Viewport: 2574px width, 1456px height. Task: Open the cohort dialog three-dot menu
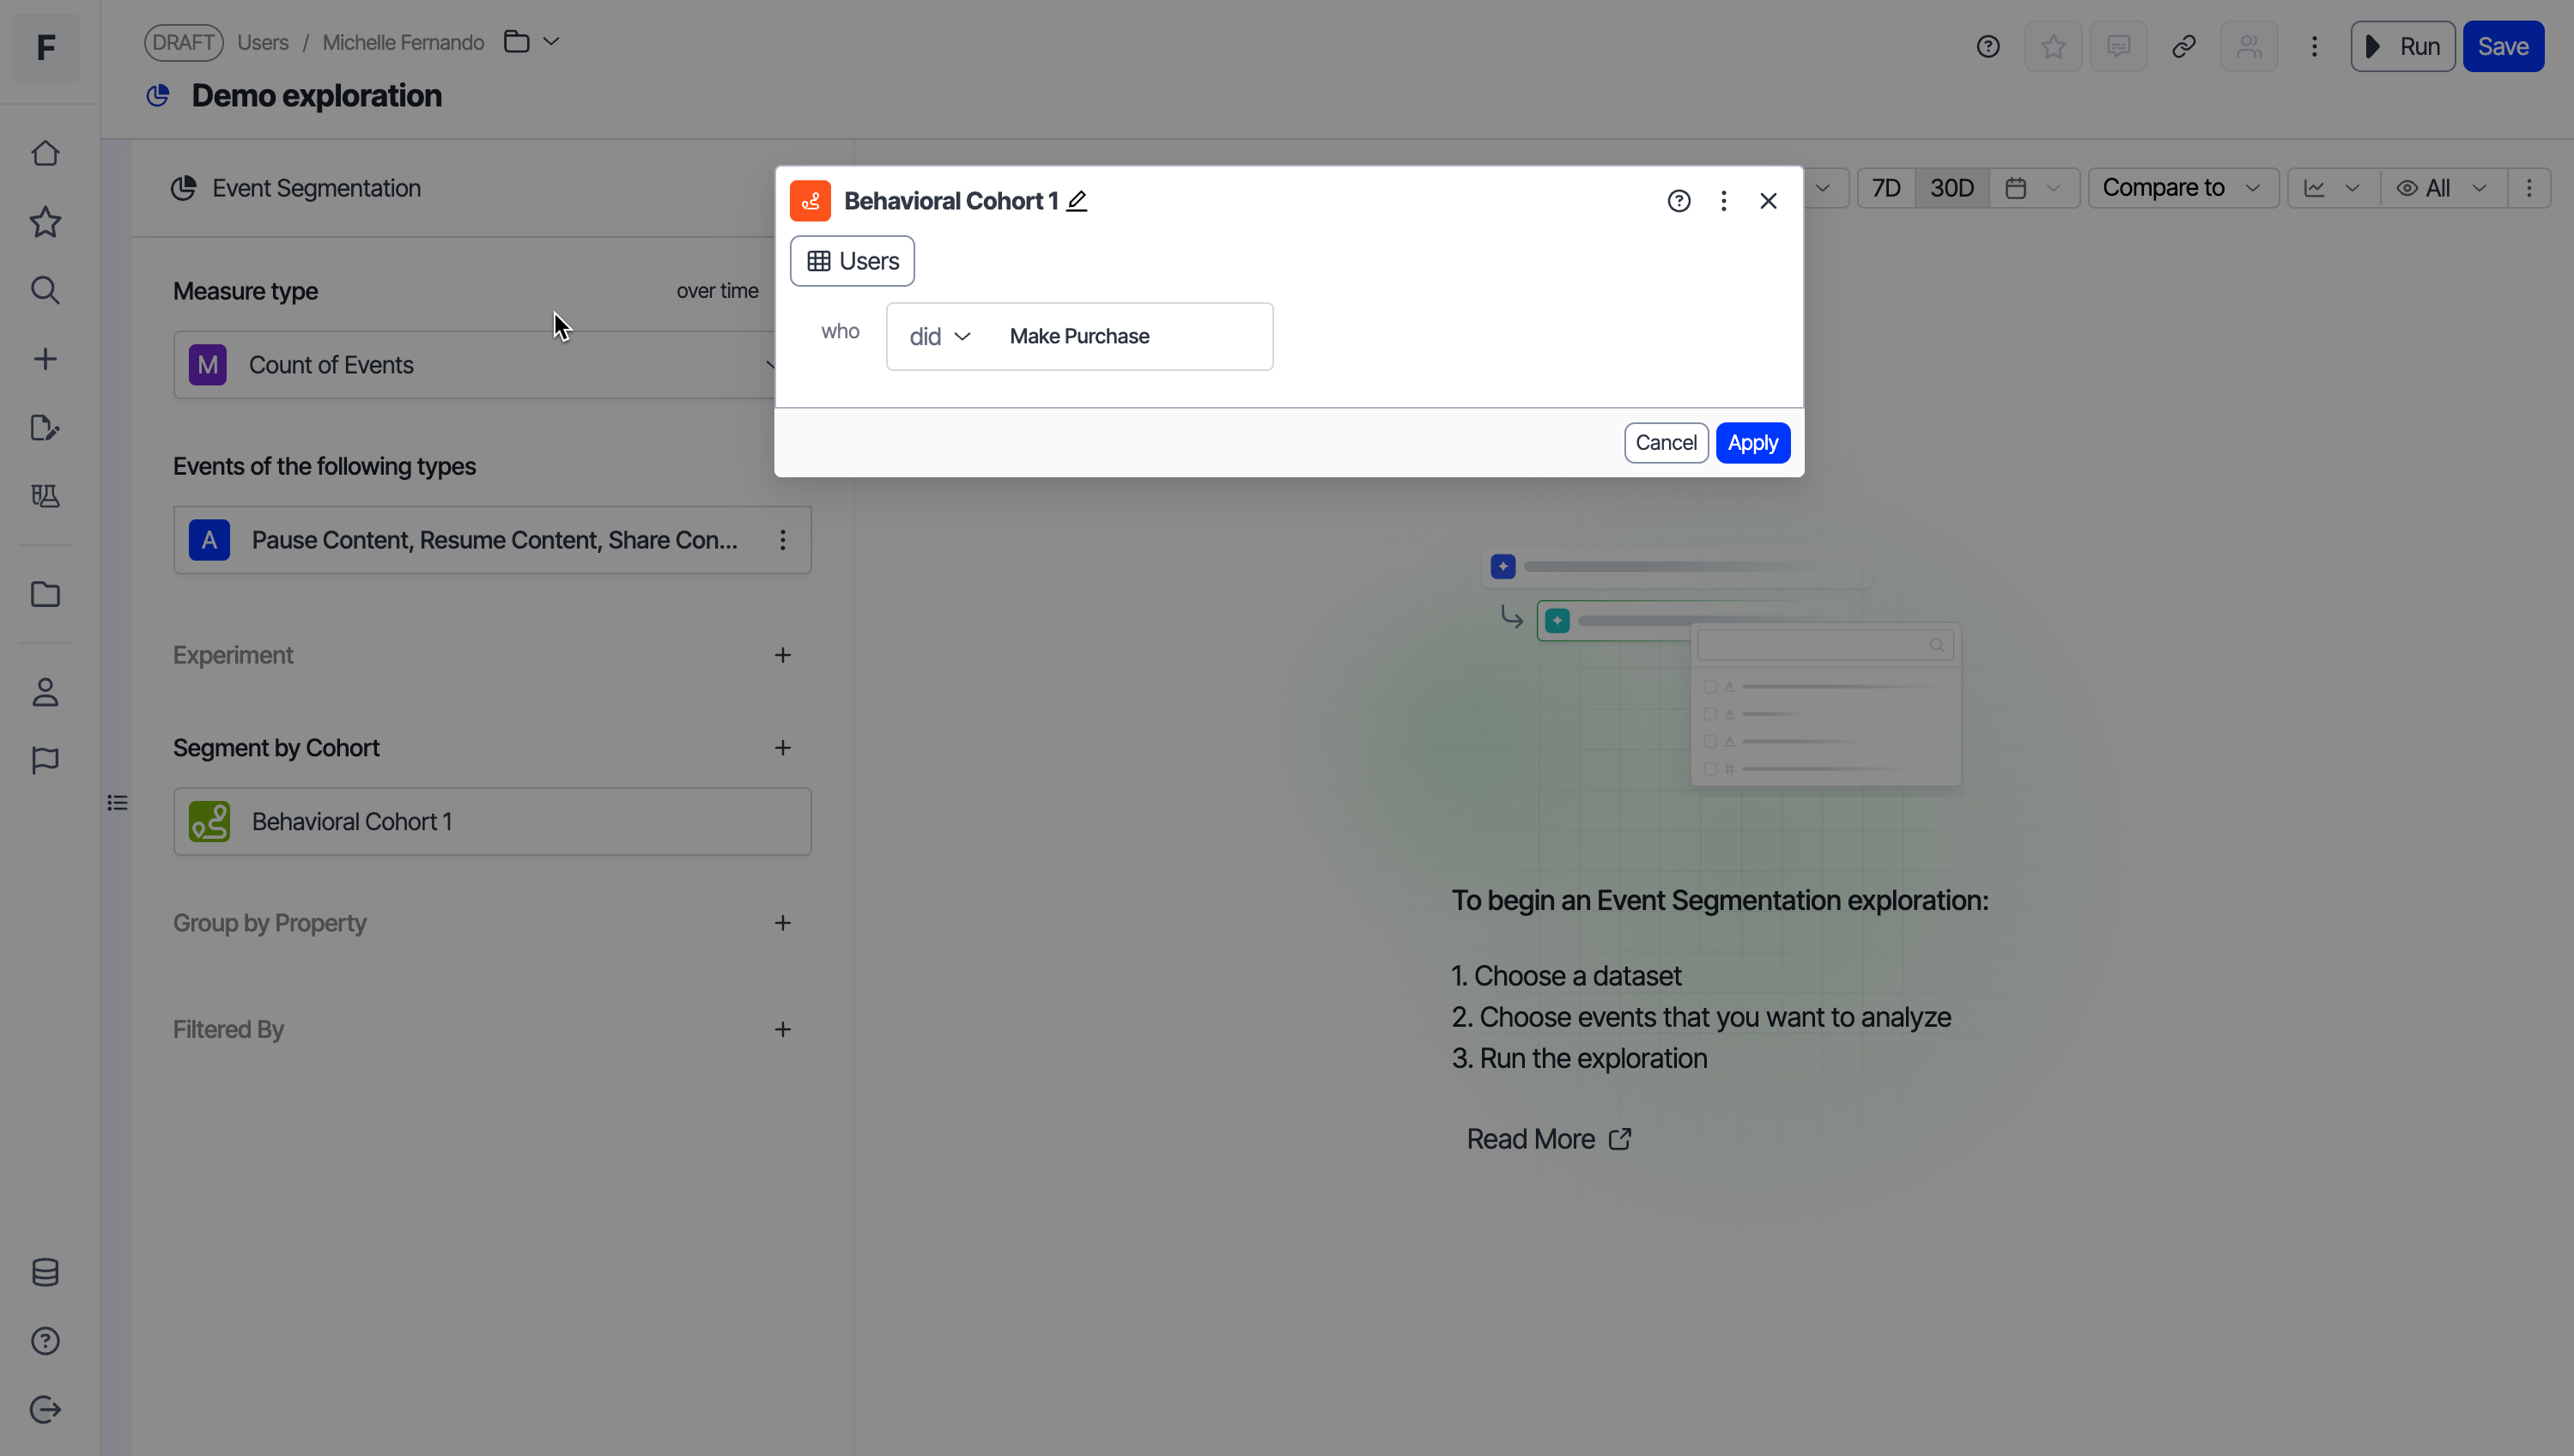click(1723, 201)
